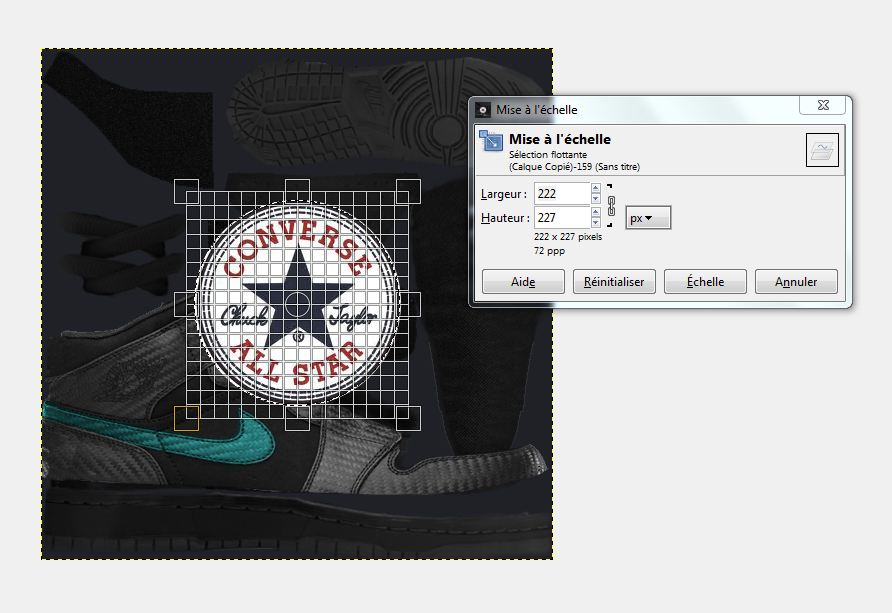Click the '(Calque Copié)-159 (Sans titre)' text
892x613 pixels.
[x=574, y=167]
